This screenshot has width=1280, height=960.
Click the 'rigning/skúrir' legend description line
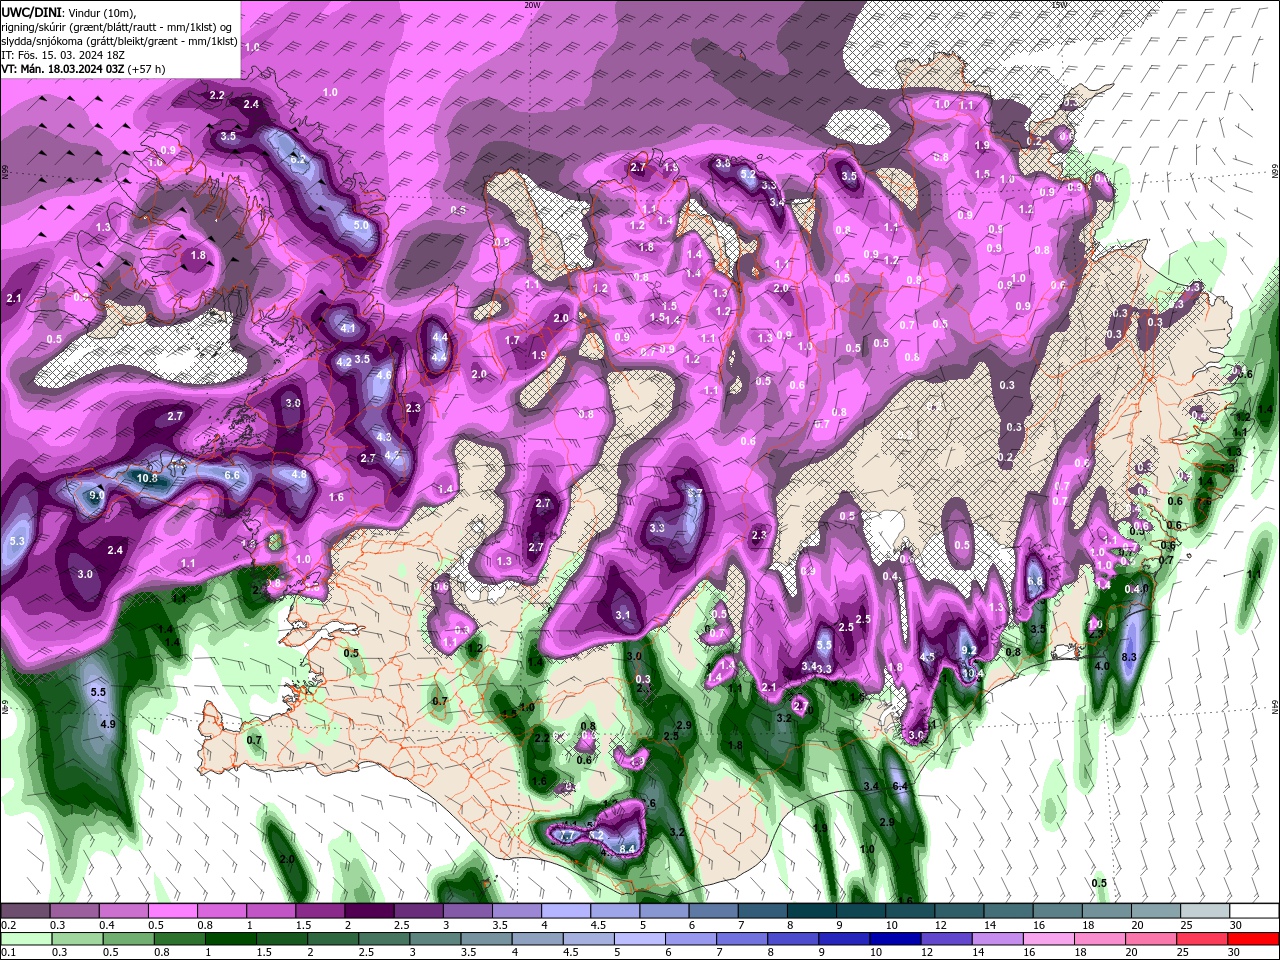(117, 27)
